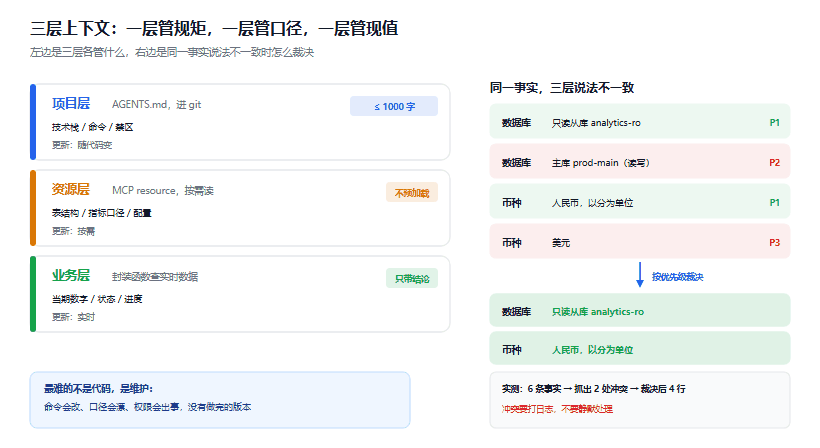Click "MCP resource,按需读" description
Image resolution: width=820 pixels, height=448 pixels.
[x=163, y=190]
